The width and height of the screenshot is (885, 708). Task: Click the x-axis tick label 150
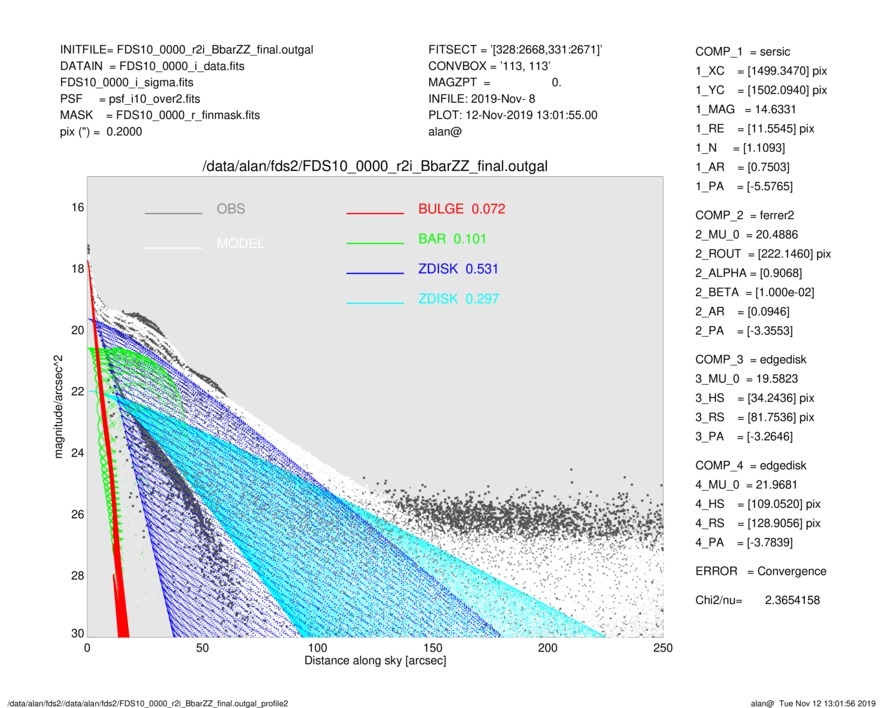point(433,648)
